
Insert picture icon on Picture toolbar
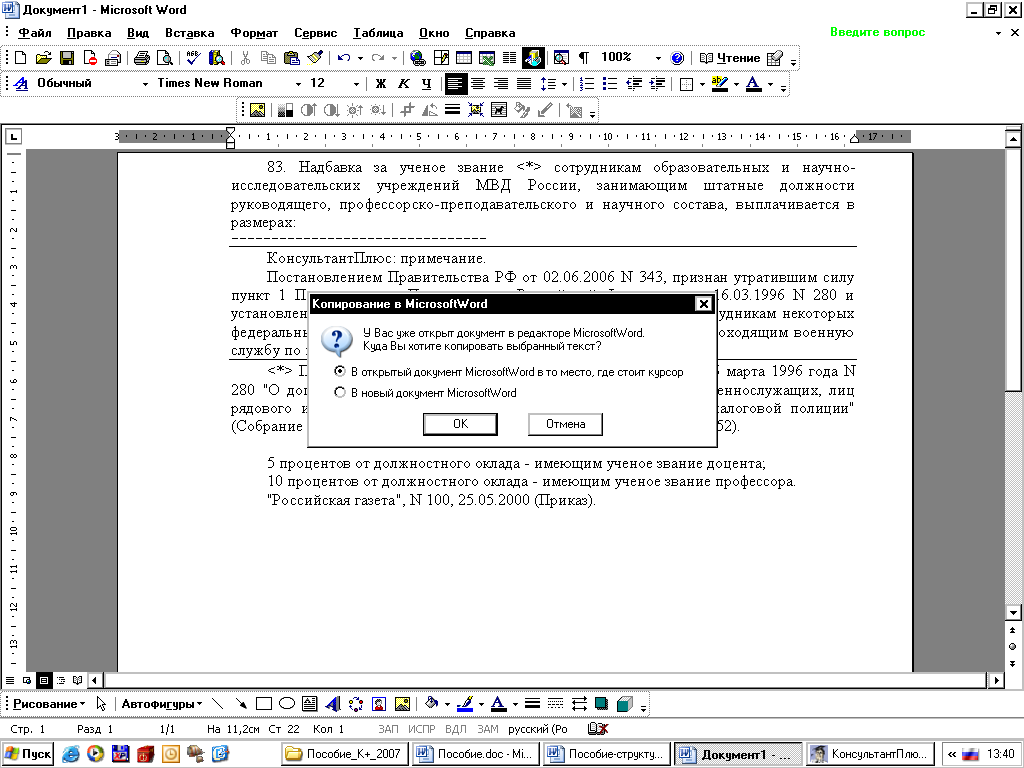(257, 110)
